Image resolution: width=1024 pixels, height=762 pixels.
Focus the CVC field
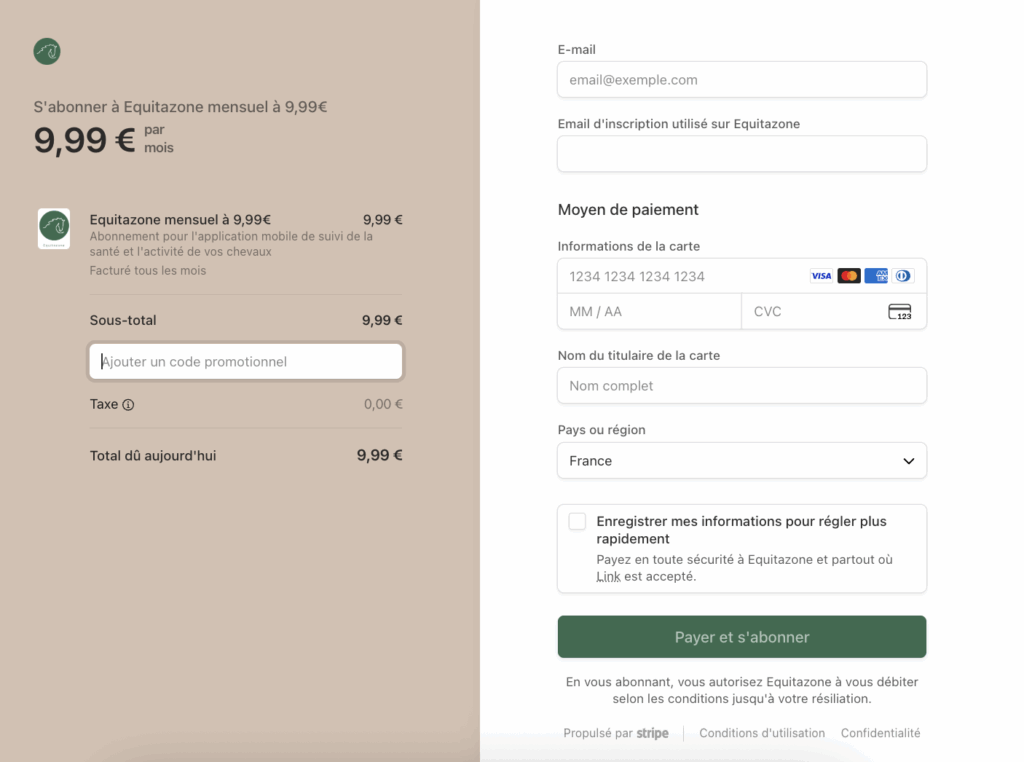(x=834, y=311)
